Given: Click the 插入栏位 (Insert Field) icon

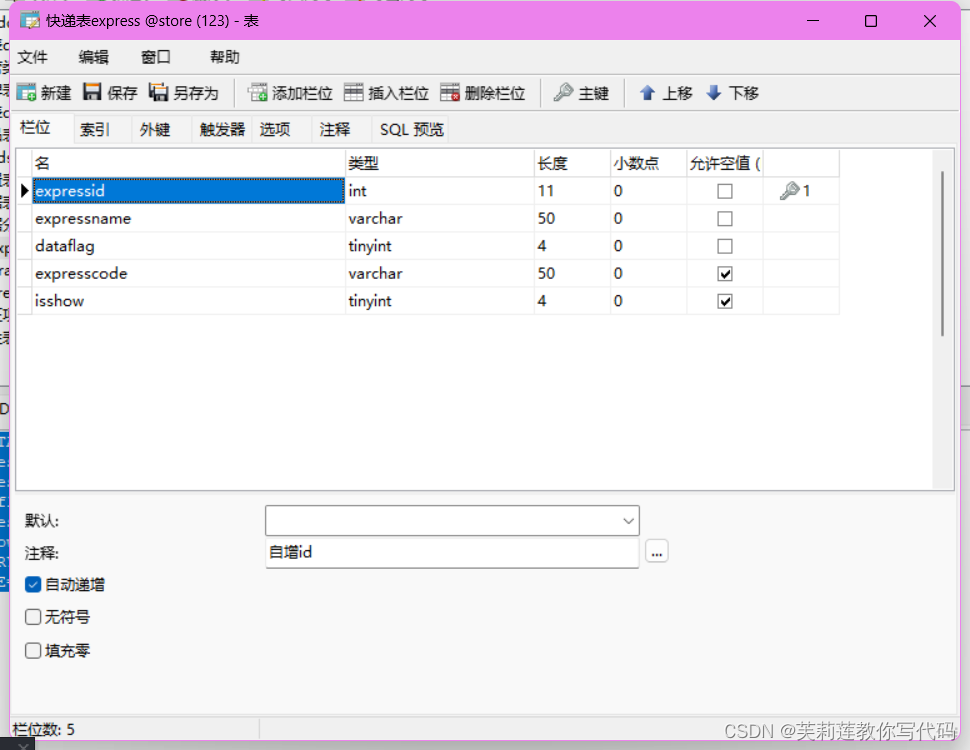Looking at the screenshot, I should pos(354,92).
